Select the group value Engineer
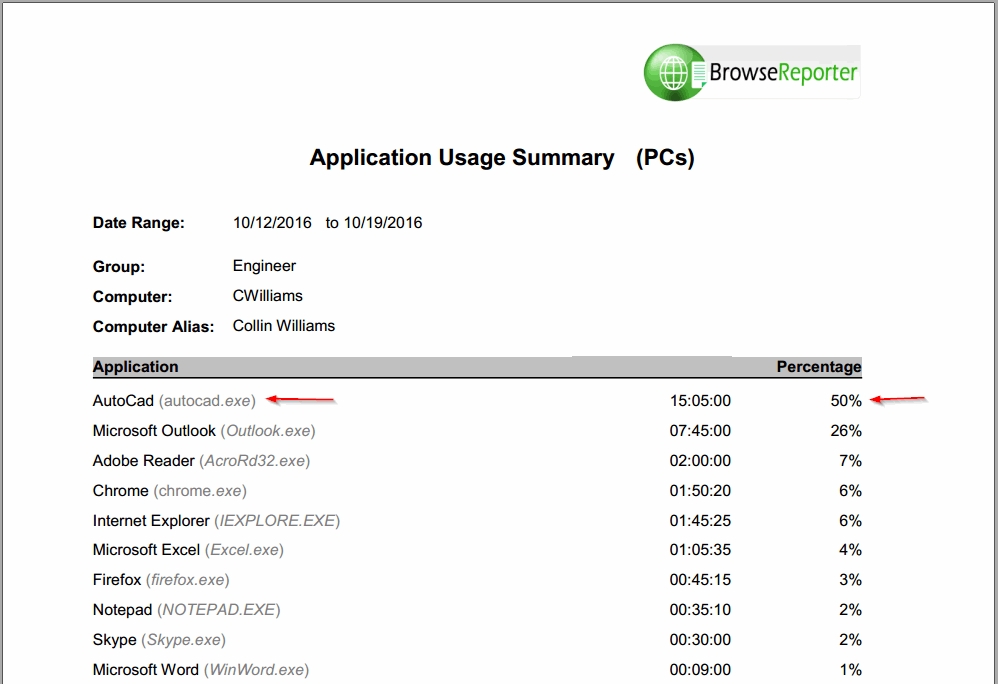The height and width of the screenshot is (684, 998). click(264, 266)
